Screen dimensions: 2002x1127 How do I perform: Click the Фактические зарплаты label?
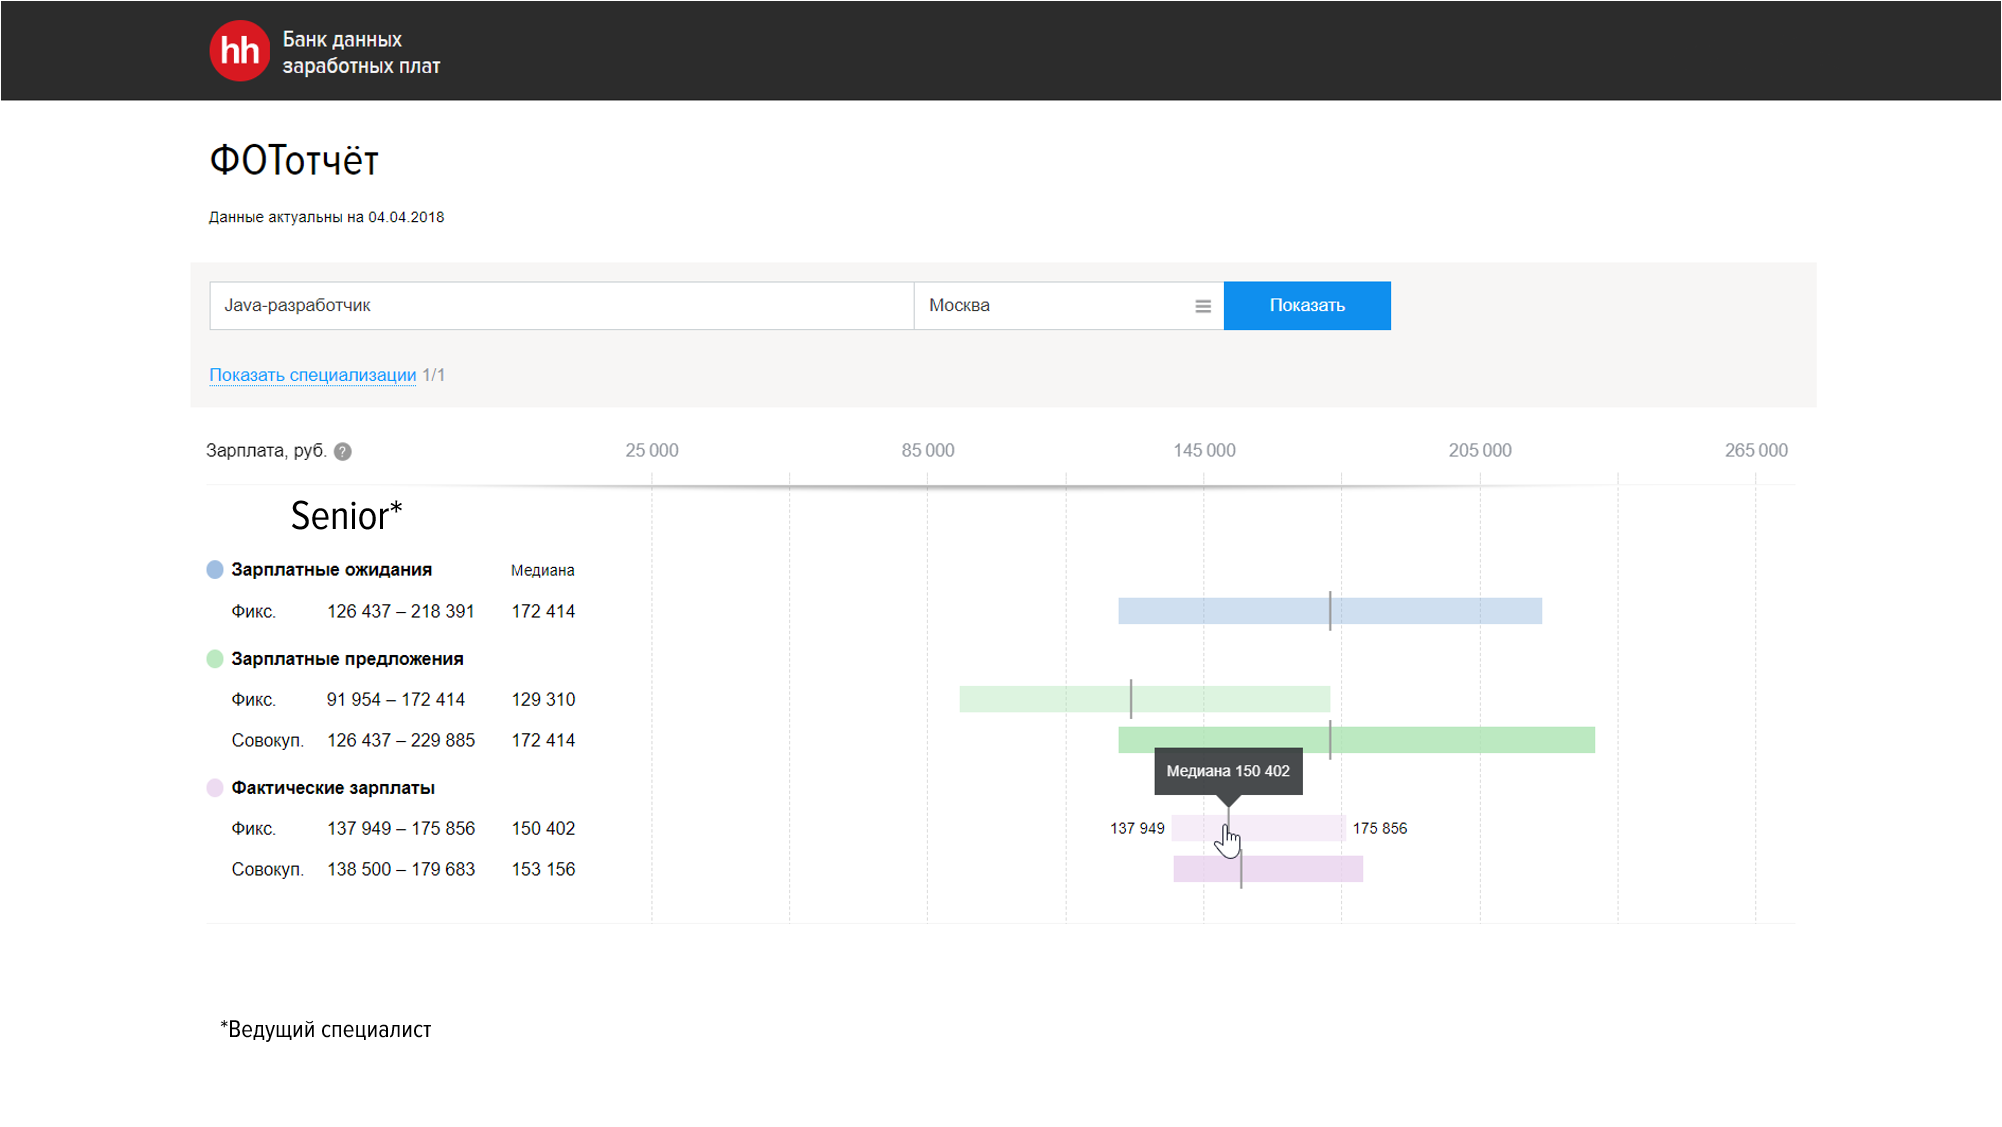tap(333, 788)
